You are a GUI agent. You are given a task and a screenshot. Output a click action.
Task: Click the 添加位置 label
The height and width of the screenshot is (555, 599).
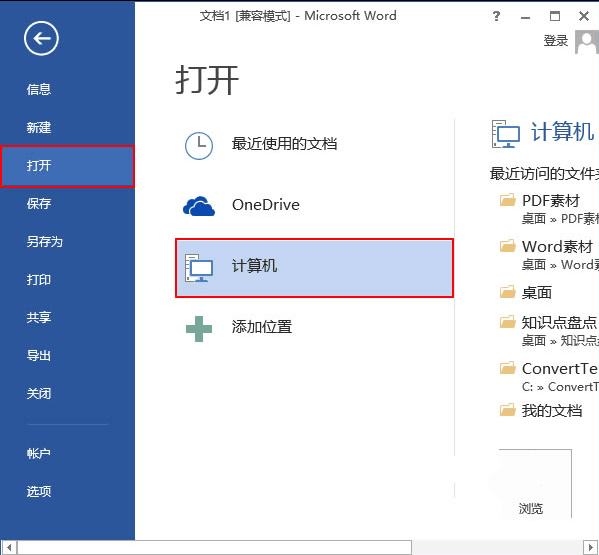coord(262,327)
